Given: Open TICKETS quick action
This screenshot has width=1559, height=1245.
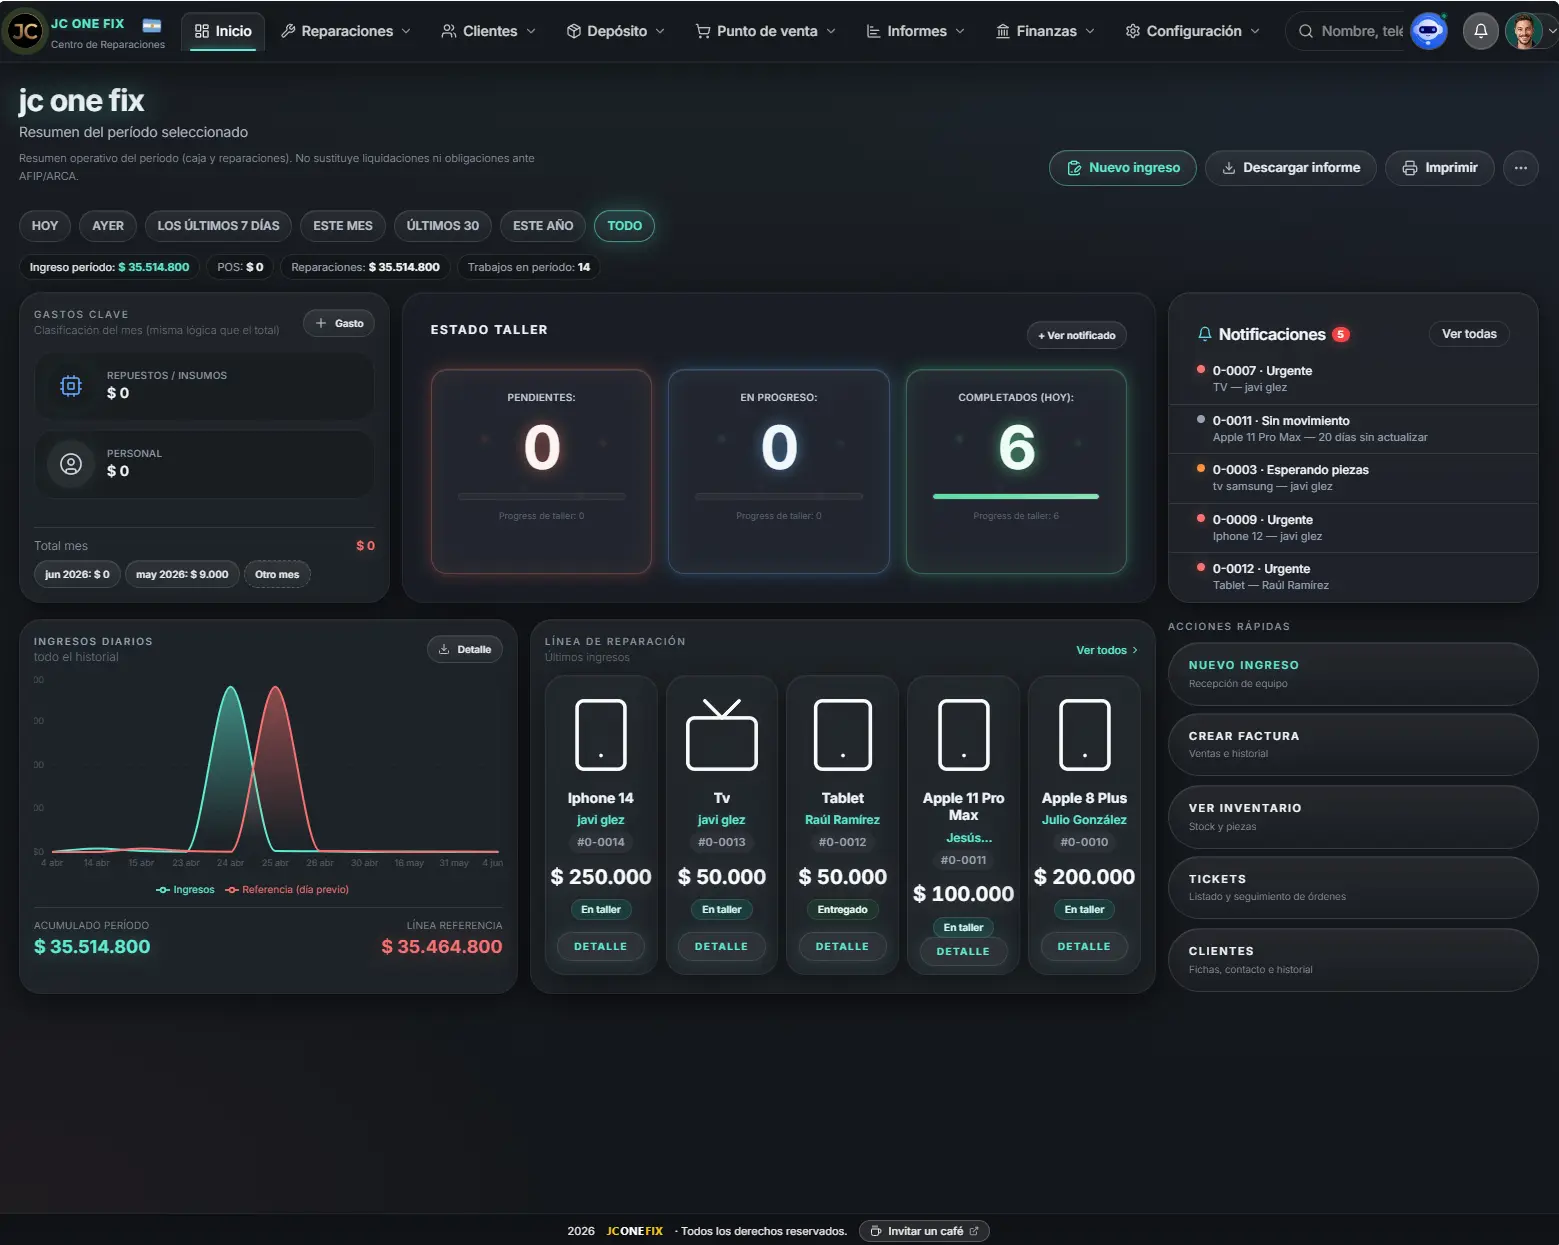Looking at the screenshot, I should 1353,888.
